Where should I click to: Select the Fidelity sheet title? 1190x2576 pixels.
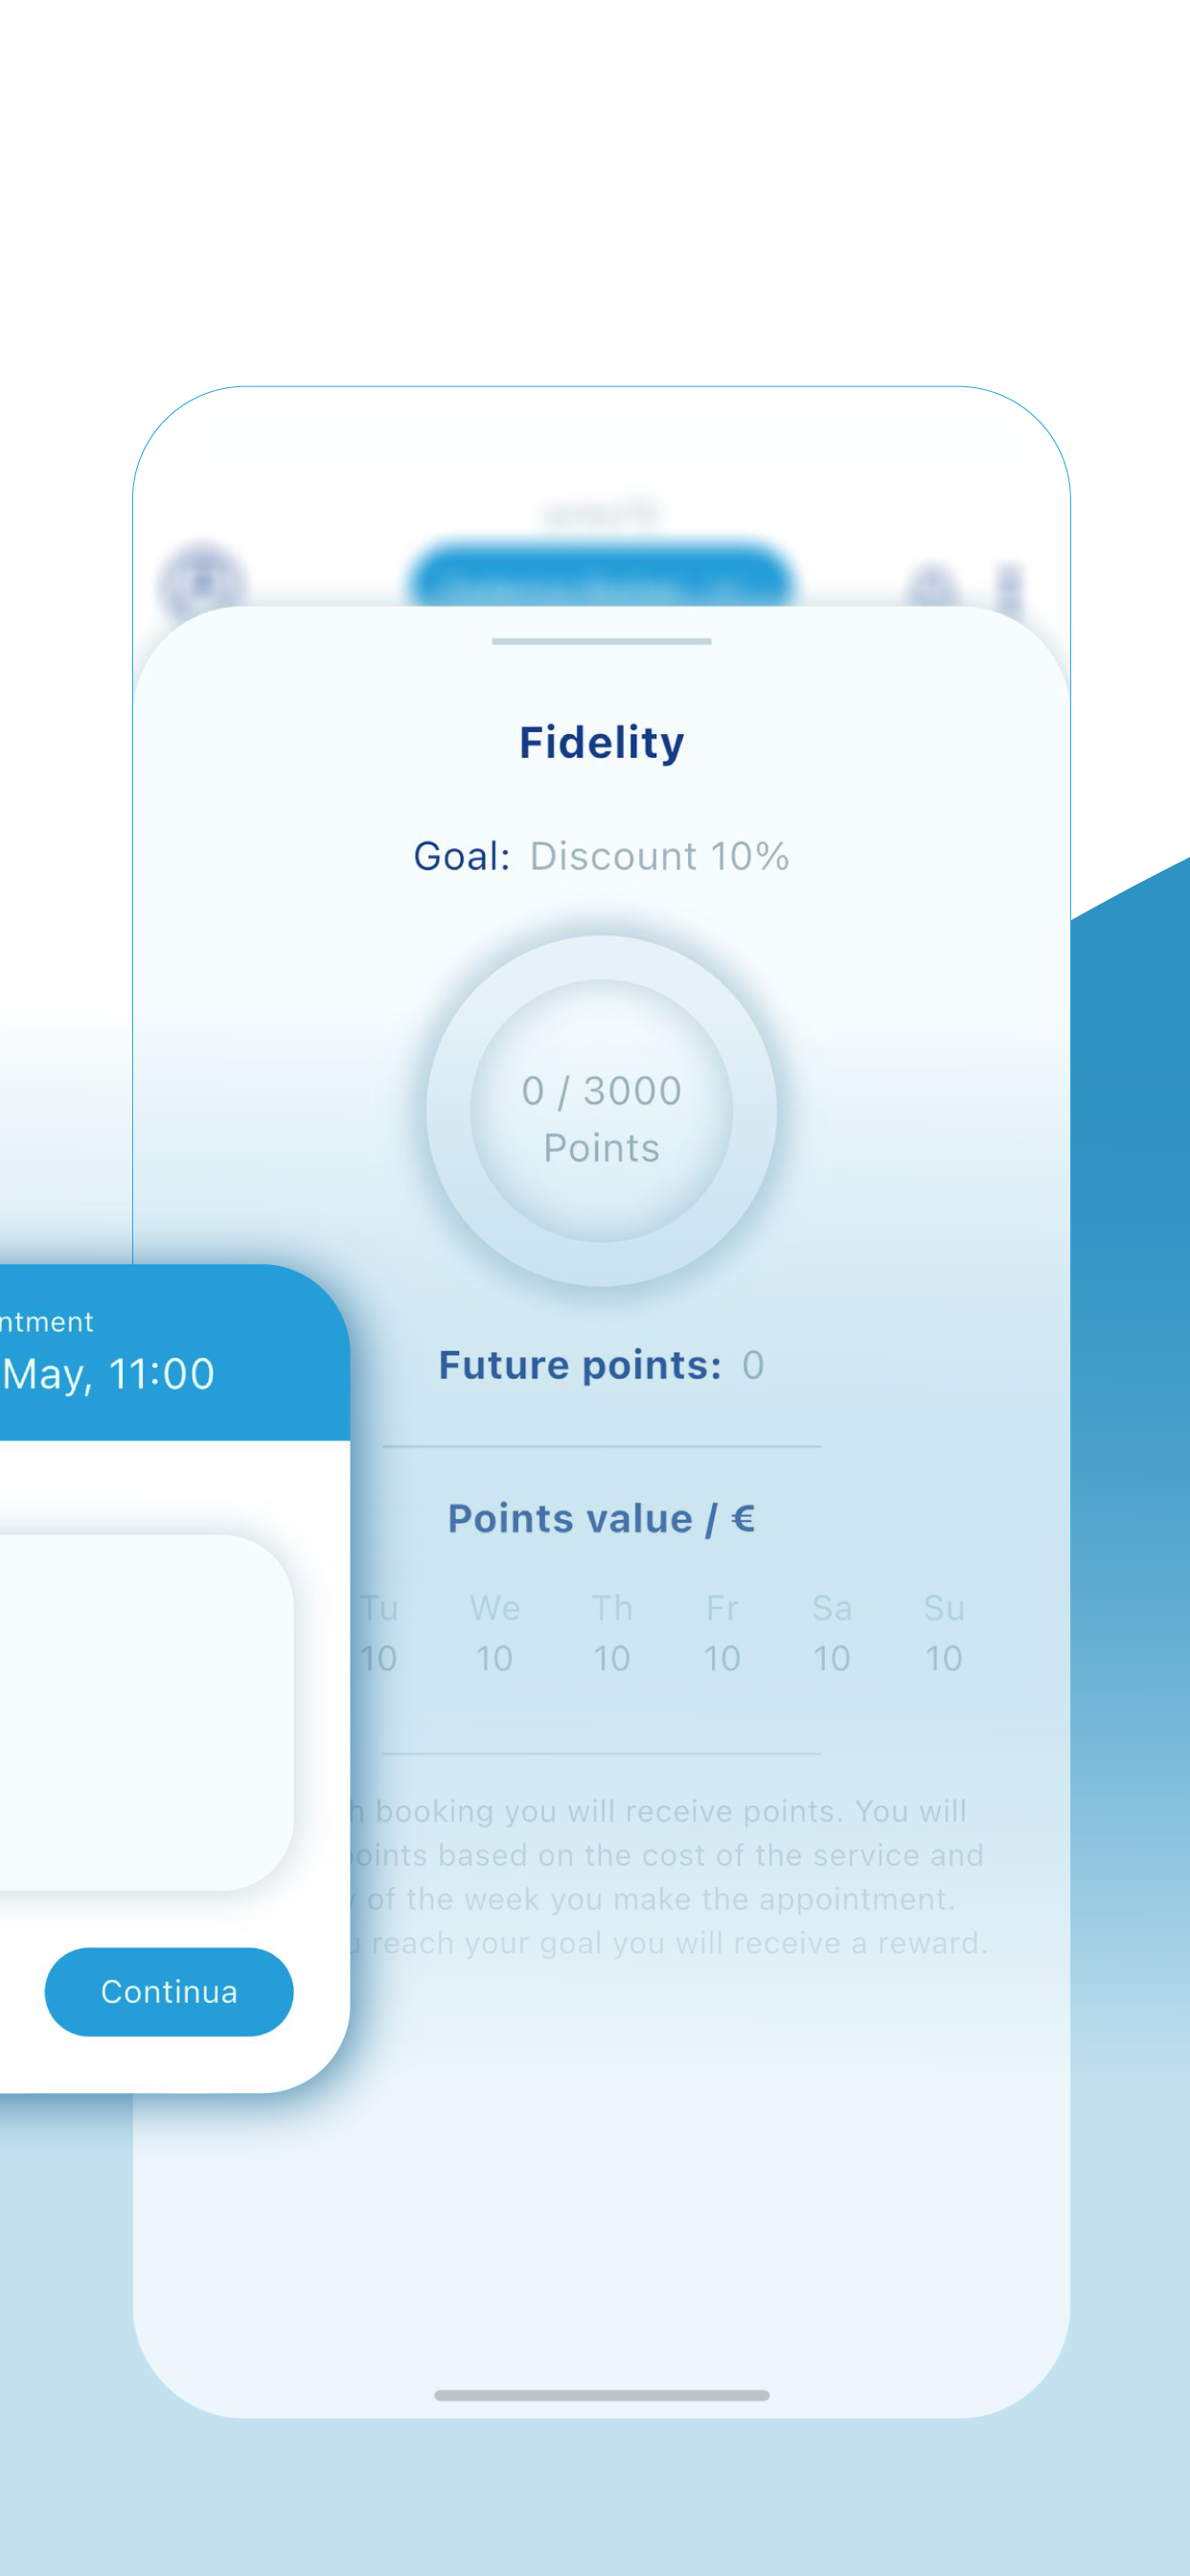pyautogui.click(x=601, y=742)
